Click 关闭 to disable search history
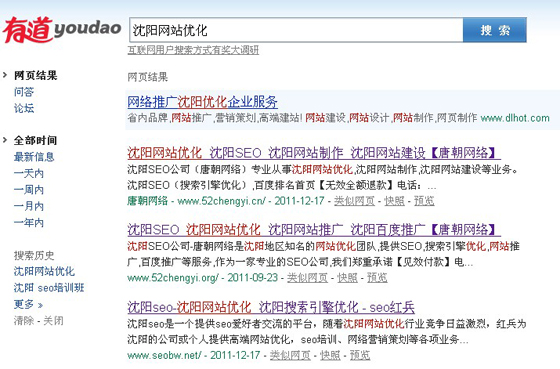The height and width of the screenshot is (369, 560). (53, 321)
